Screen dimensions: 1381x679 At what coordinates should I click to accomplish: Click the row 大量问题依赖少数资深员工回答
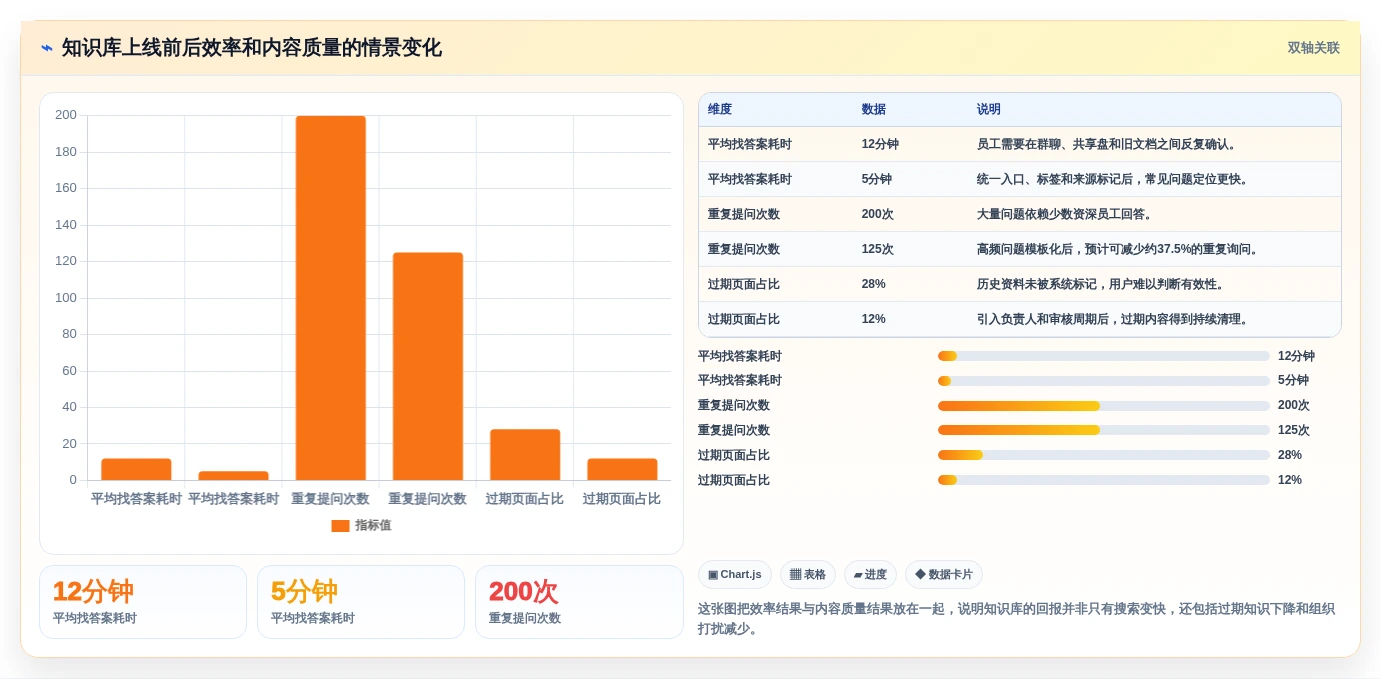[1020, 214]
